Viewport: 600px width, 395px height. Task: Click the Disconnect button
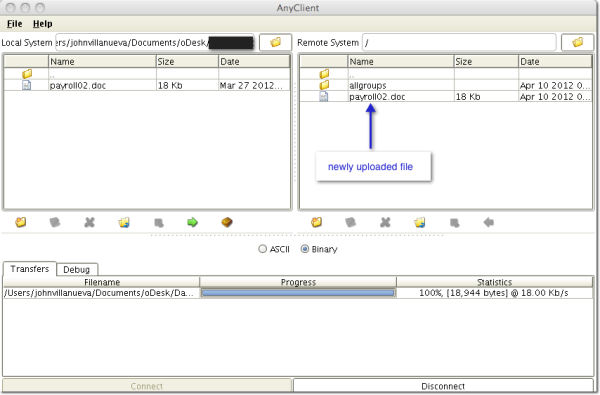pyautogui.click(x=443, y=386)
